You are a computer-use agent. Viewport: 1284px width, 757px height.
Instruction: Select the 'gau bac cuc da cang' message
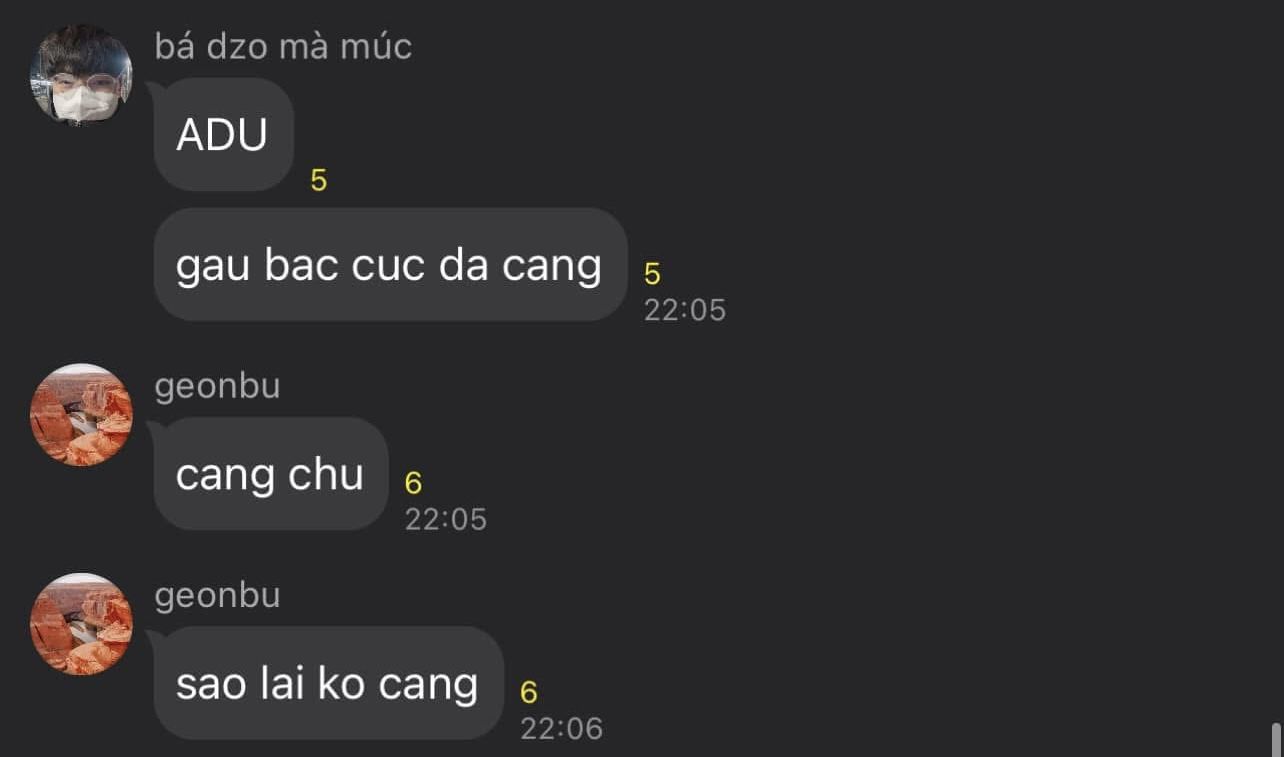(390, 264)
